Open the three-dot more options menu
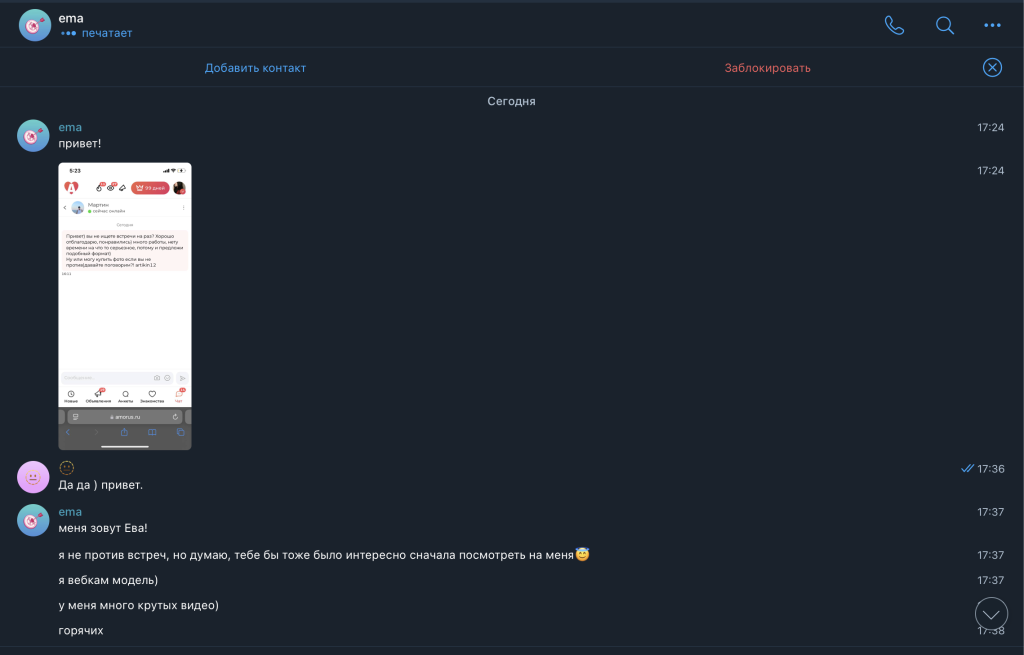This screenshot has width=1024, height=655. click(x=992, y=25)
